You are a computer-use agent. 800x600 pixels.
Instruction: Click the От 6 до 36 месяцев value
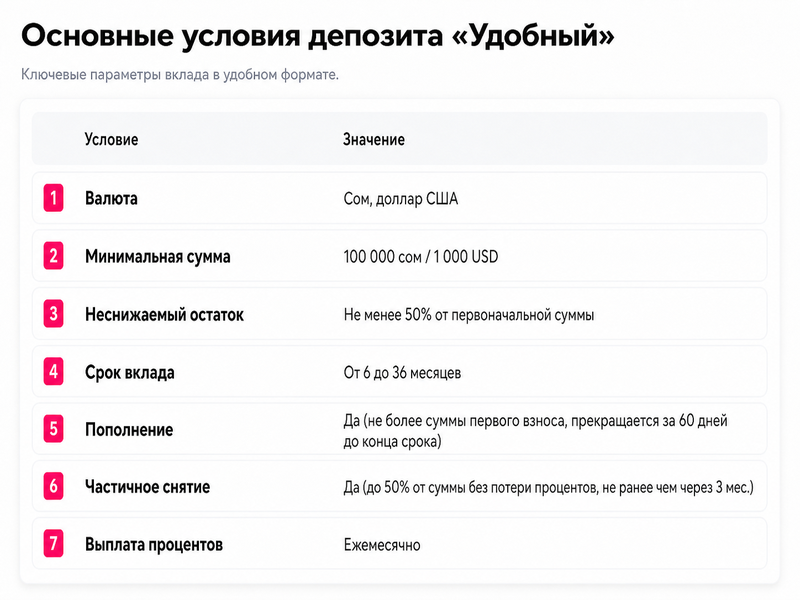[x=402, y=373]
